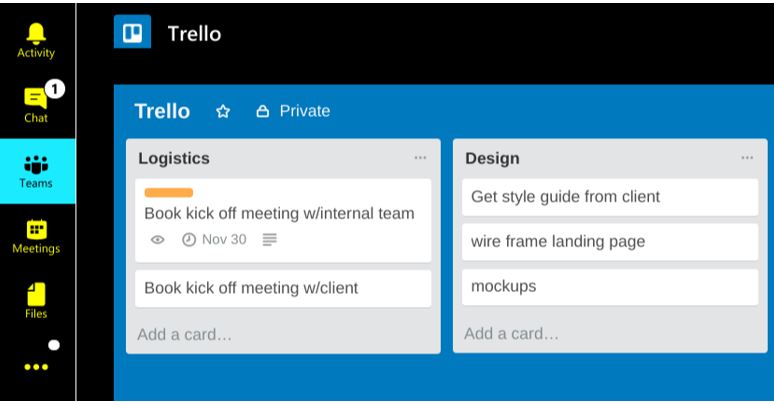Toggle the eye watch icon on card
The image size is (774, 405).
[x=157, y=240]
